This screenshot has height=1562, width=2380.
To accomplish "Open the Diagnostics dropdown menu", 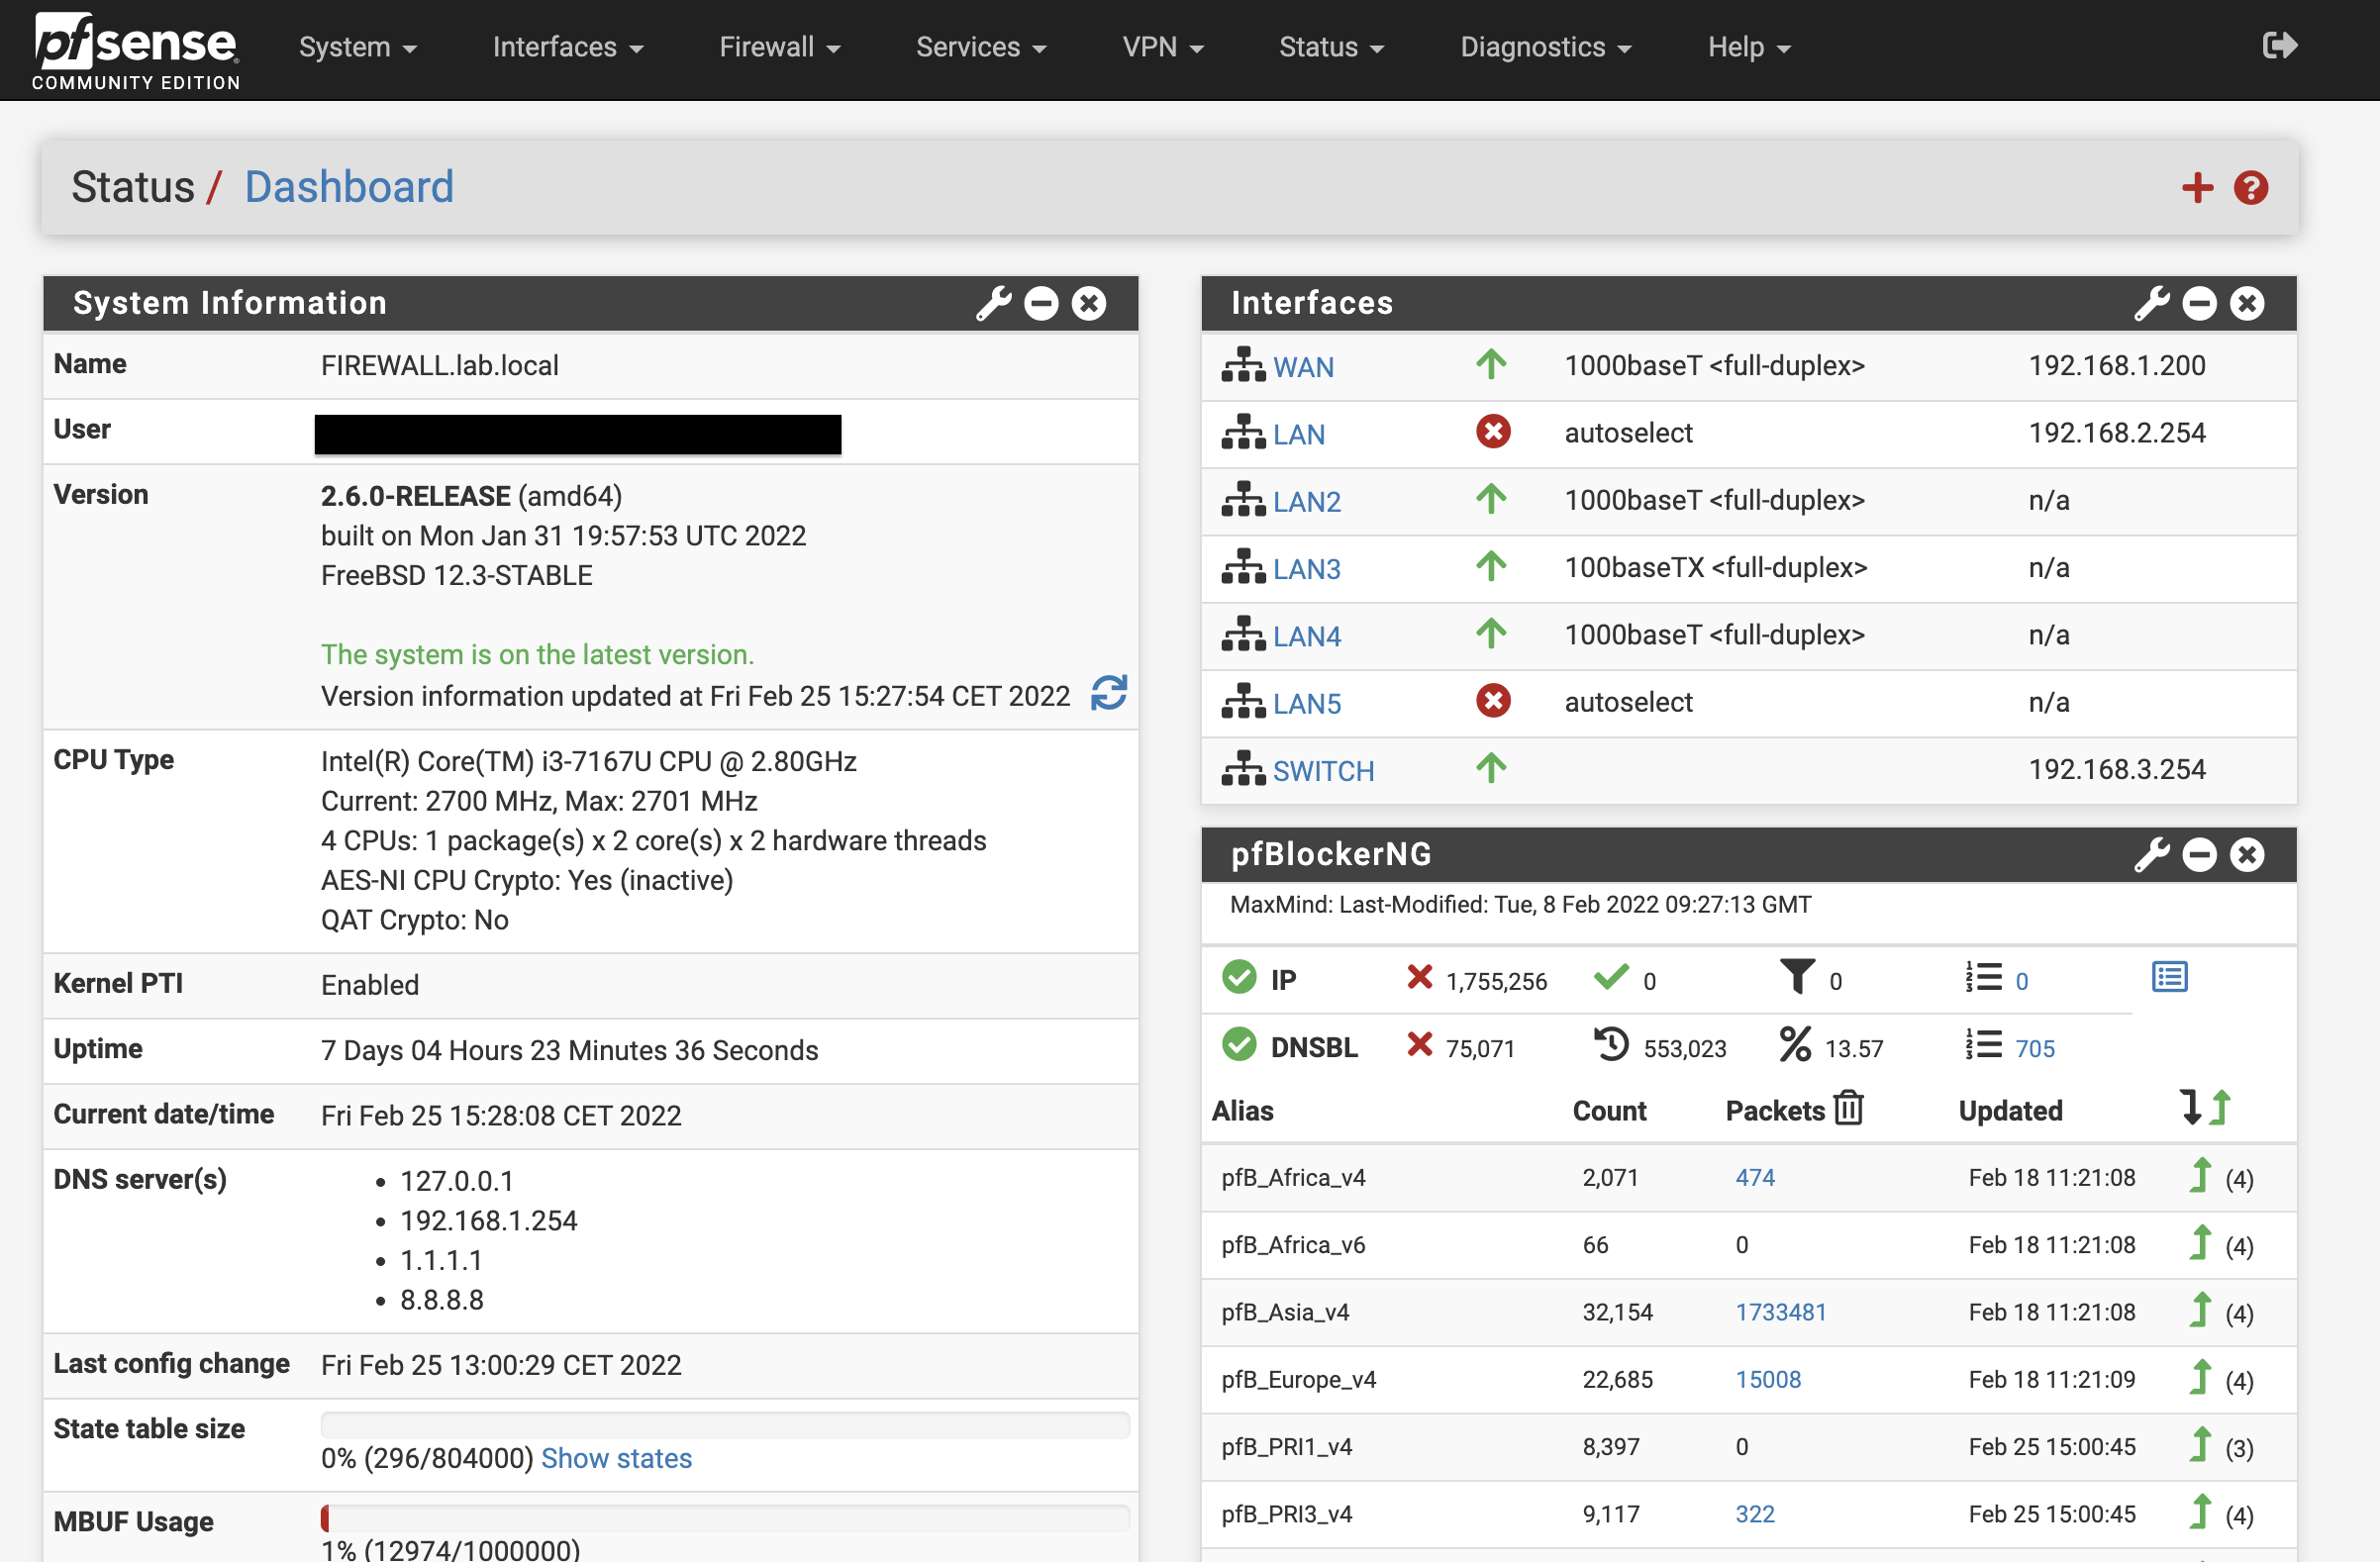I will 1546,47.
